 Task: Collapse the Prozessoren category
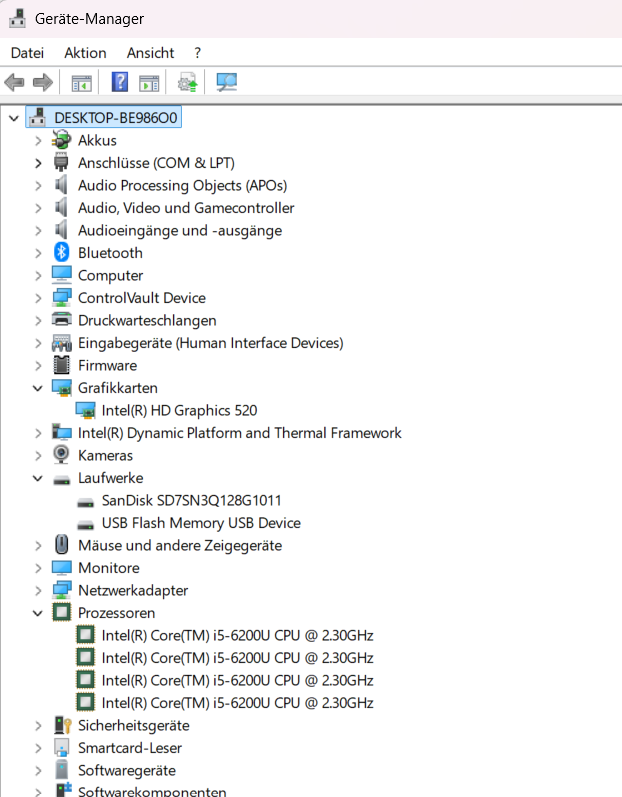pyautogui.click(x=38, y=613)
